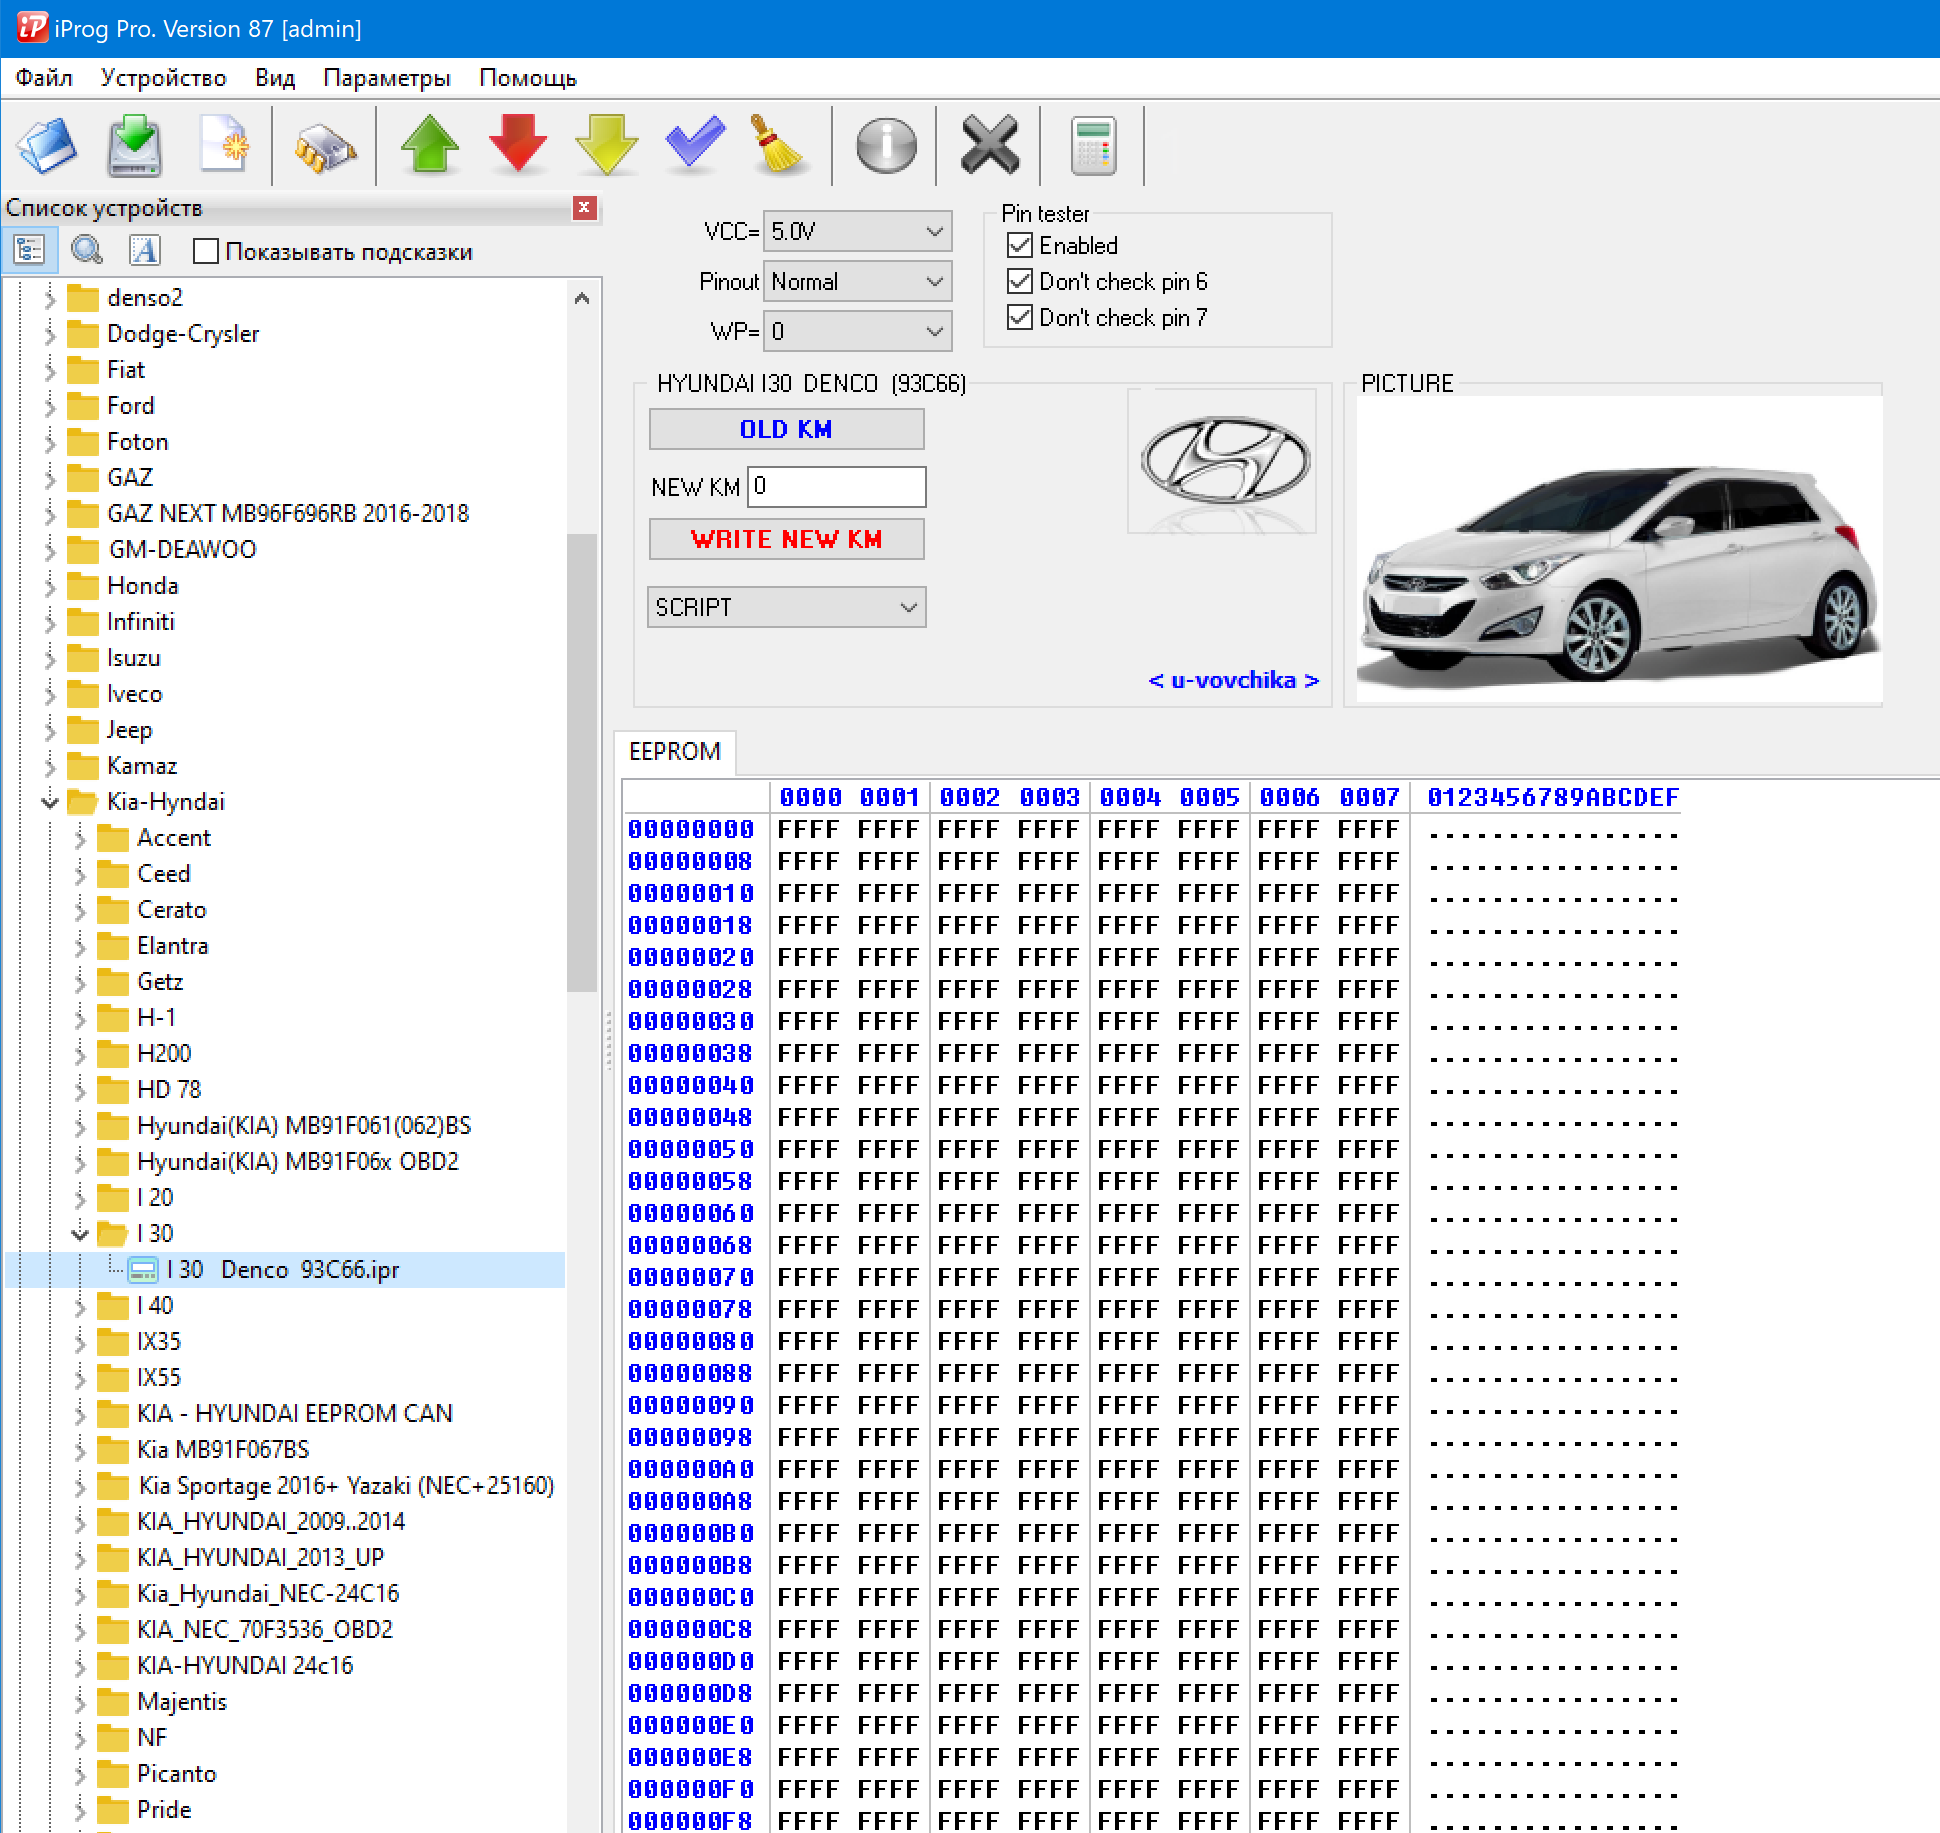Select the Majentis folder in tree
1940x1833 pixels.
[x=181, y=1701]
